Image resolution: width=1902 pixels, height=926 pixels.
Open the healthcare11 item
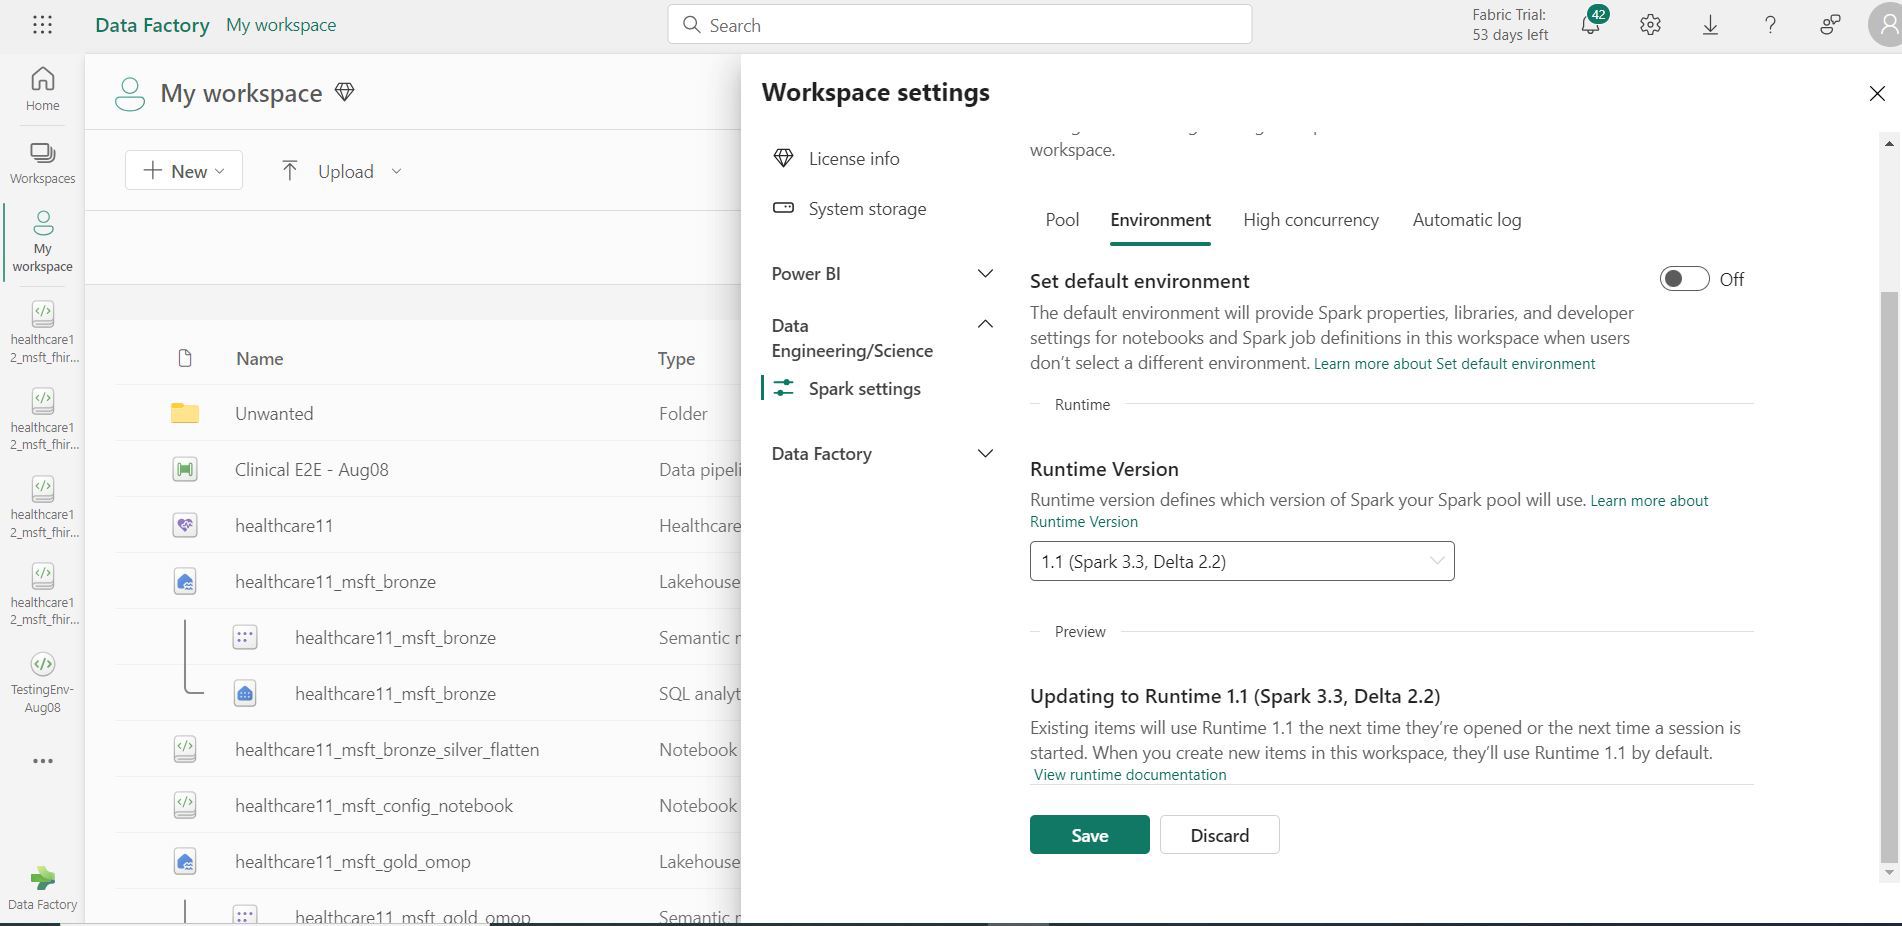[284, 525]
